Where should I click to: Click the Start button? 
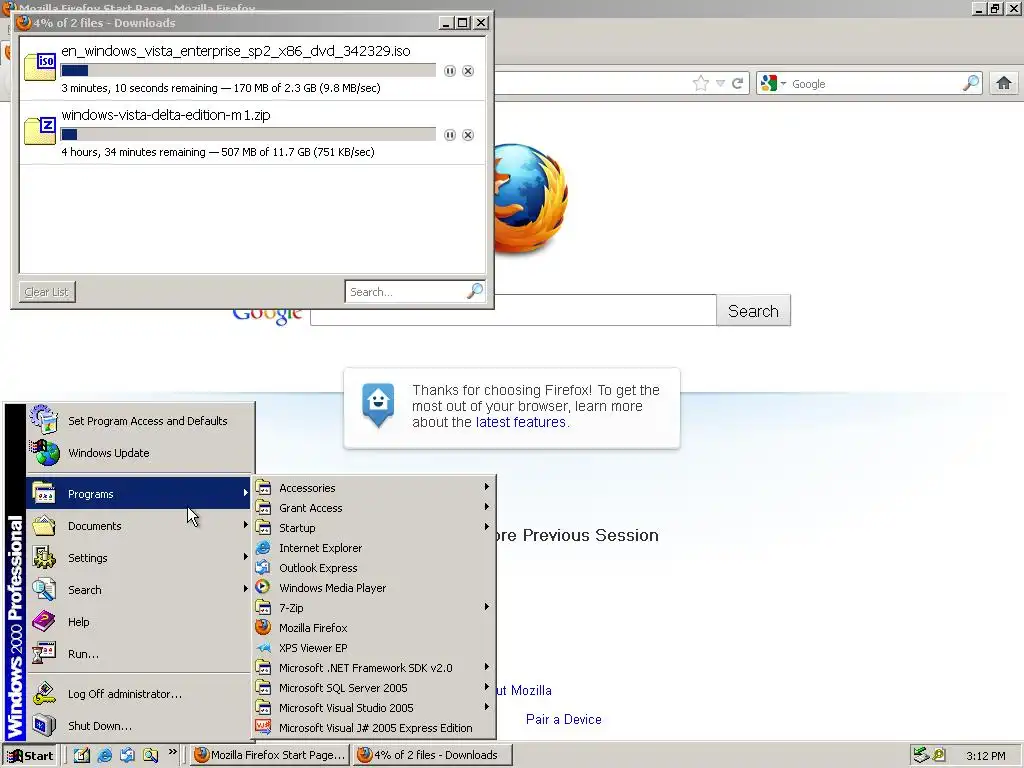pyautogui.click(x=31, y=756)
